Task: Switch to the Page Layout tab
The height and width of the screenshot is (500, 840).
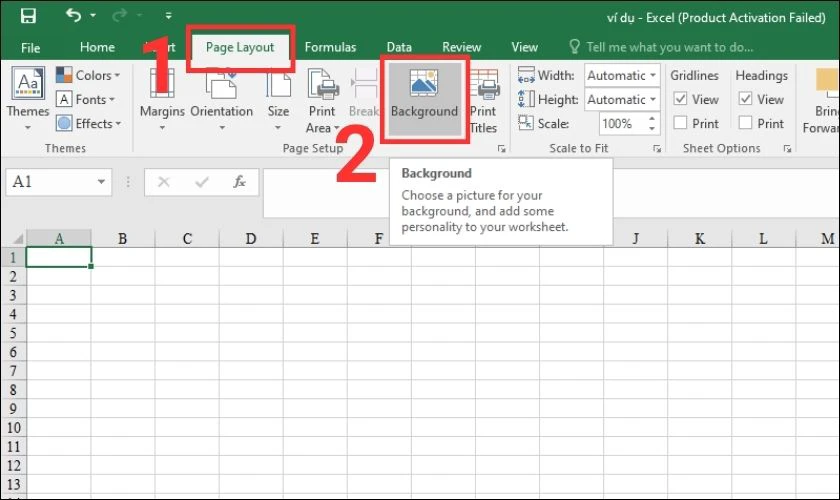Action: (239, 47)
